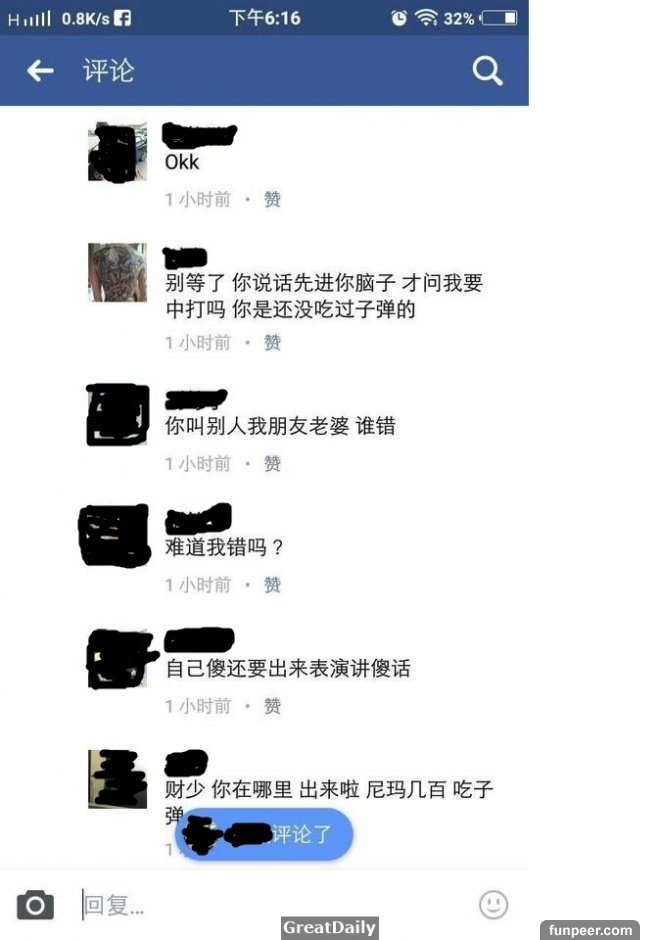The height and width of the screenshot is (940, 660).
Task: Open the avatar beside the 财少 comment
Action: point(117,779)
